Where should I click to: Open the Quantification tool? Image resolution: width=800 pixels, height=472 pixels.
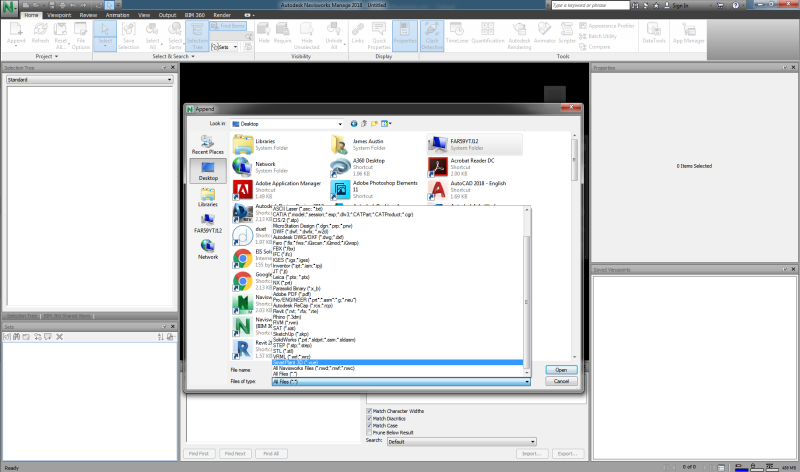488,34
